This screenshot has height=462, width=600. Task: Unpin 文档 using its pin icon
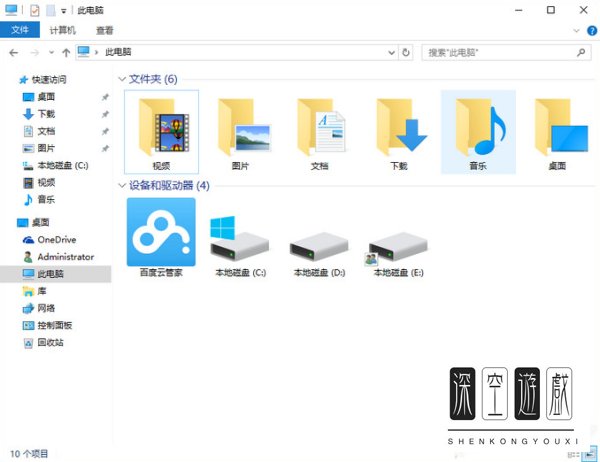coord(105,131)
